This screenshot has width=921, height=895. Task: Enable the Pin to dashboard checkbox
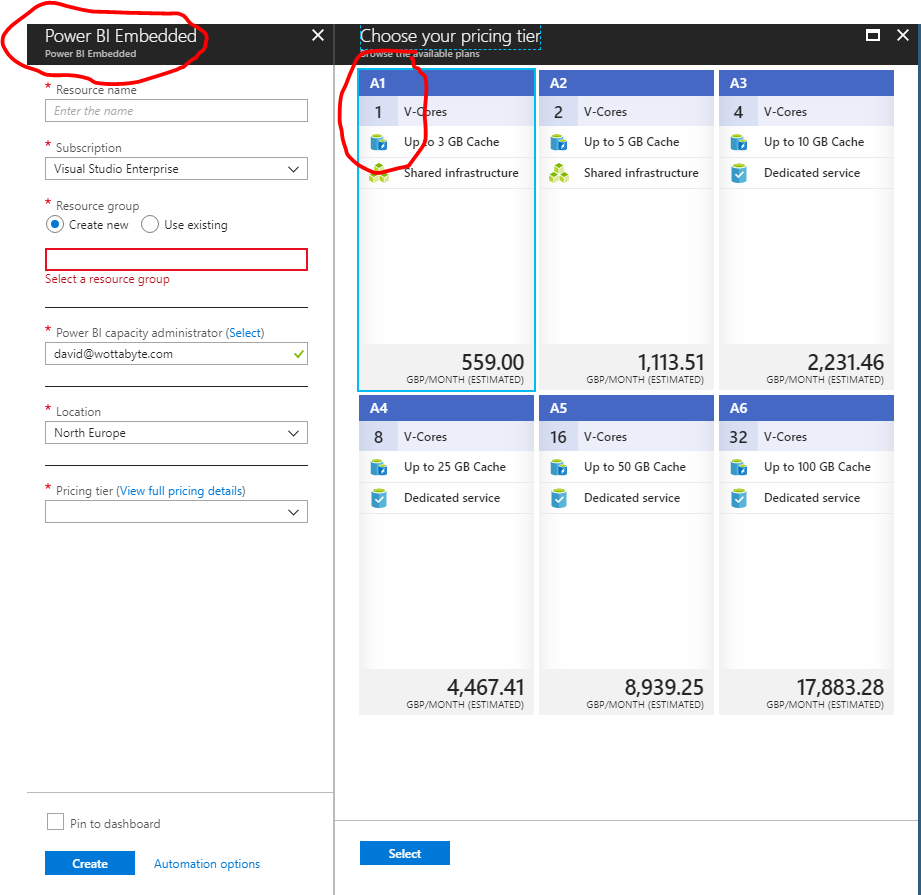pos(55,822)
